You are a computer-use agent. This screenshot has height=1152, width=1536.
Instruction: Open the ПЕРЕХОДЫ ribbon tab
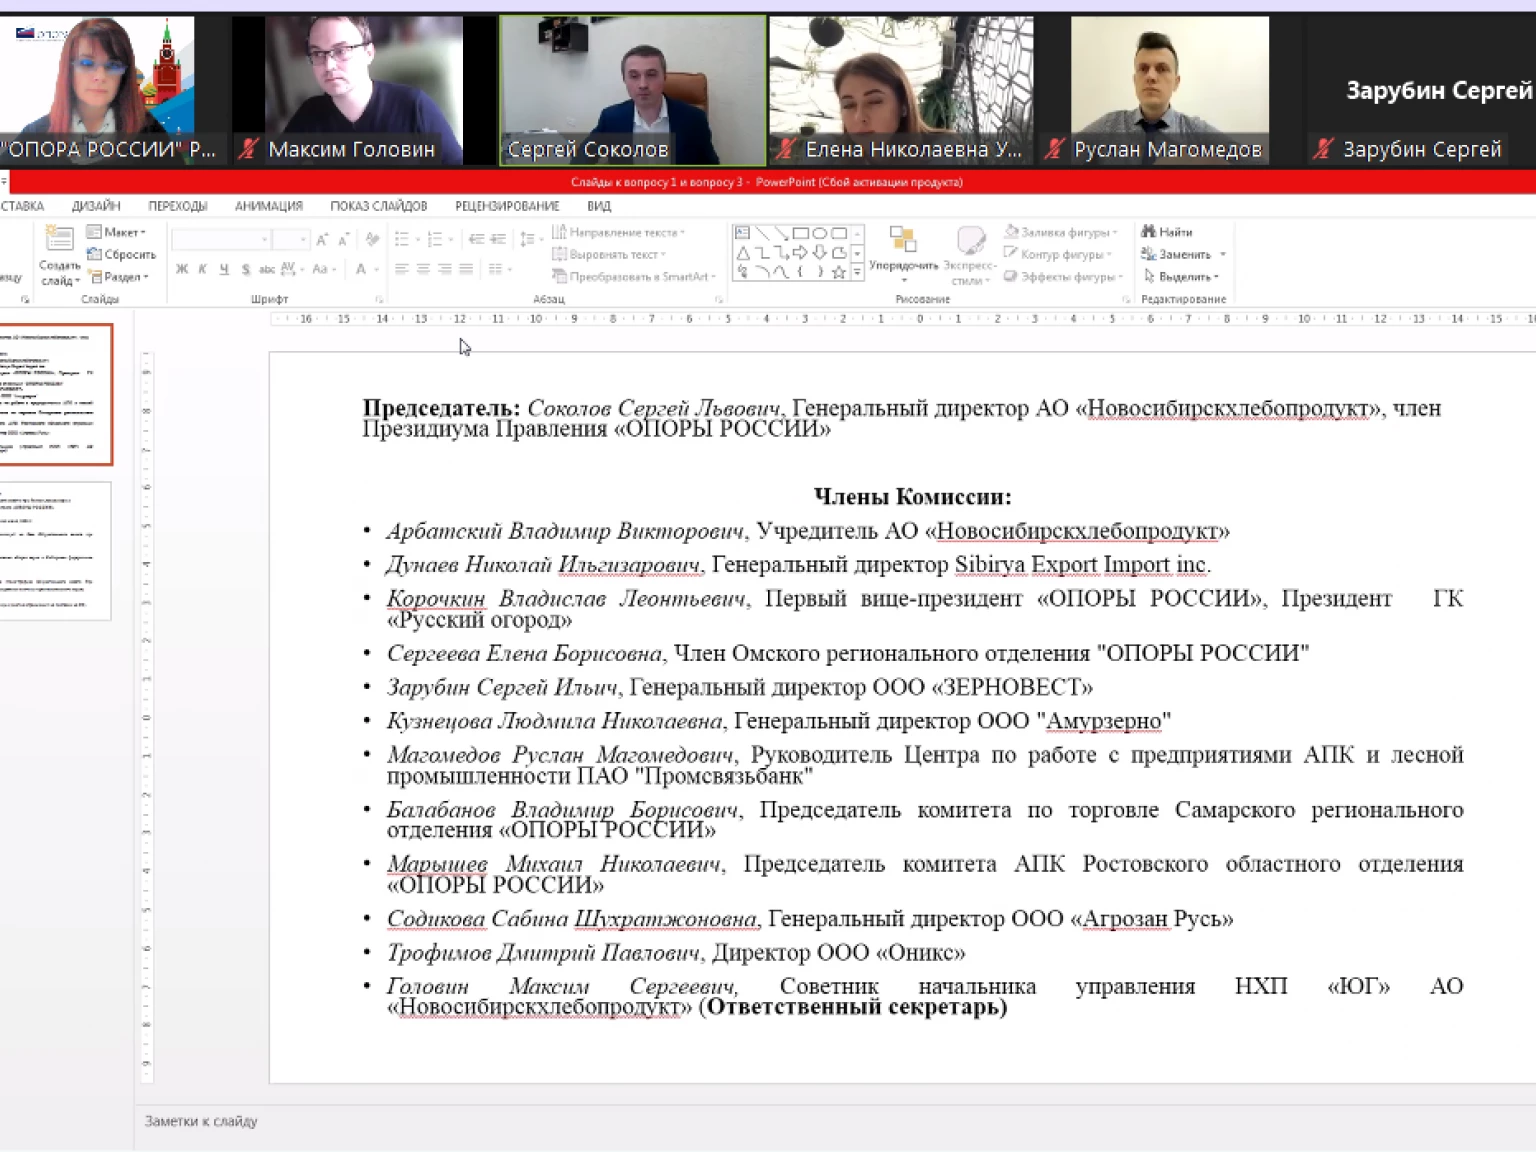tap(178, 206)
